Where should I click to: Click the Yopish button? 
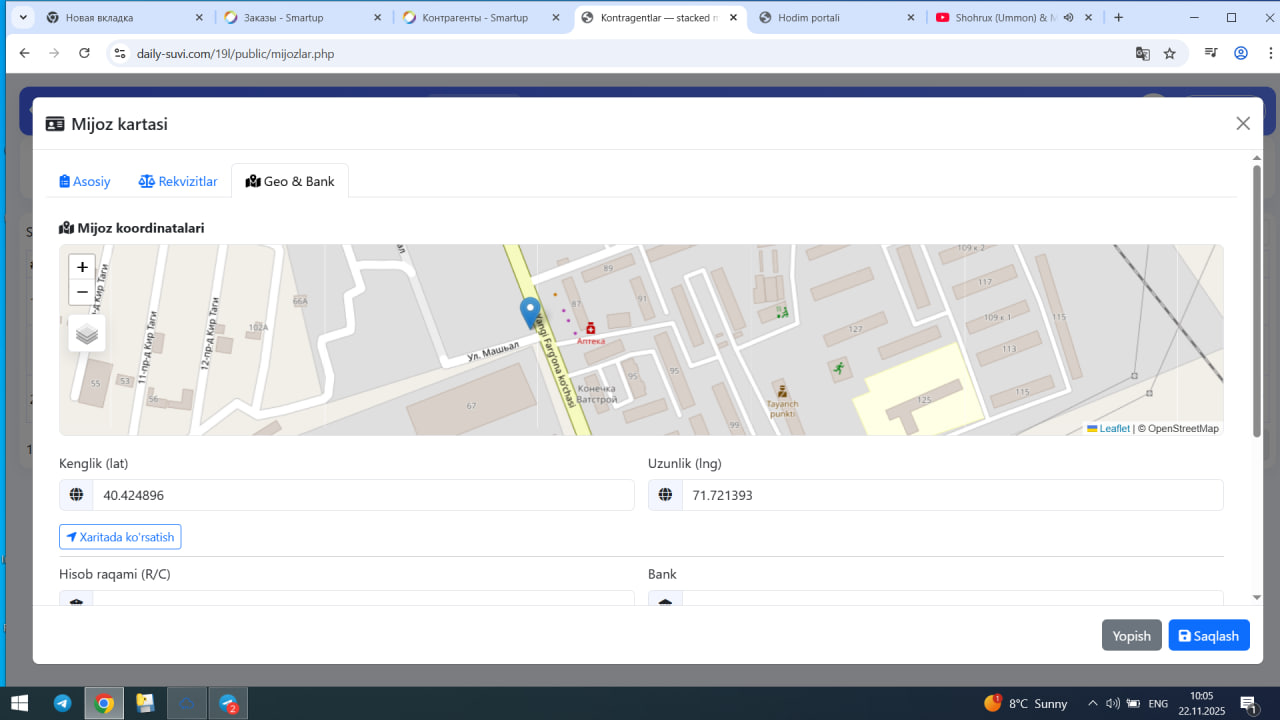pos(1131,636)
